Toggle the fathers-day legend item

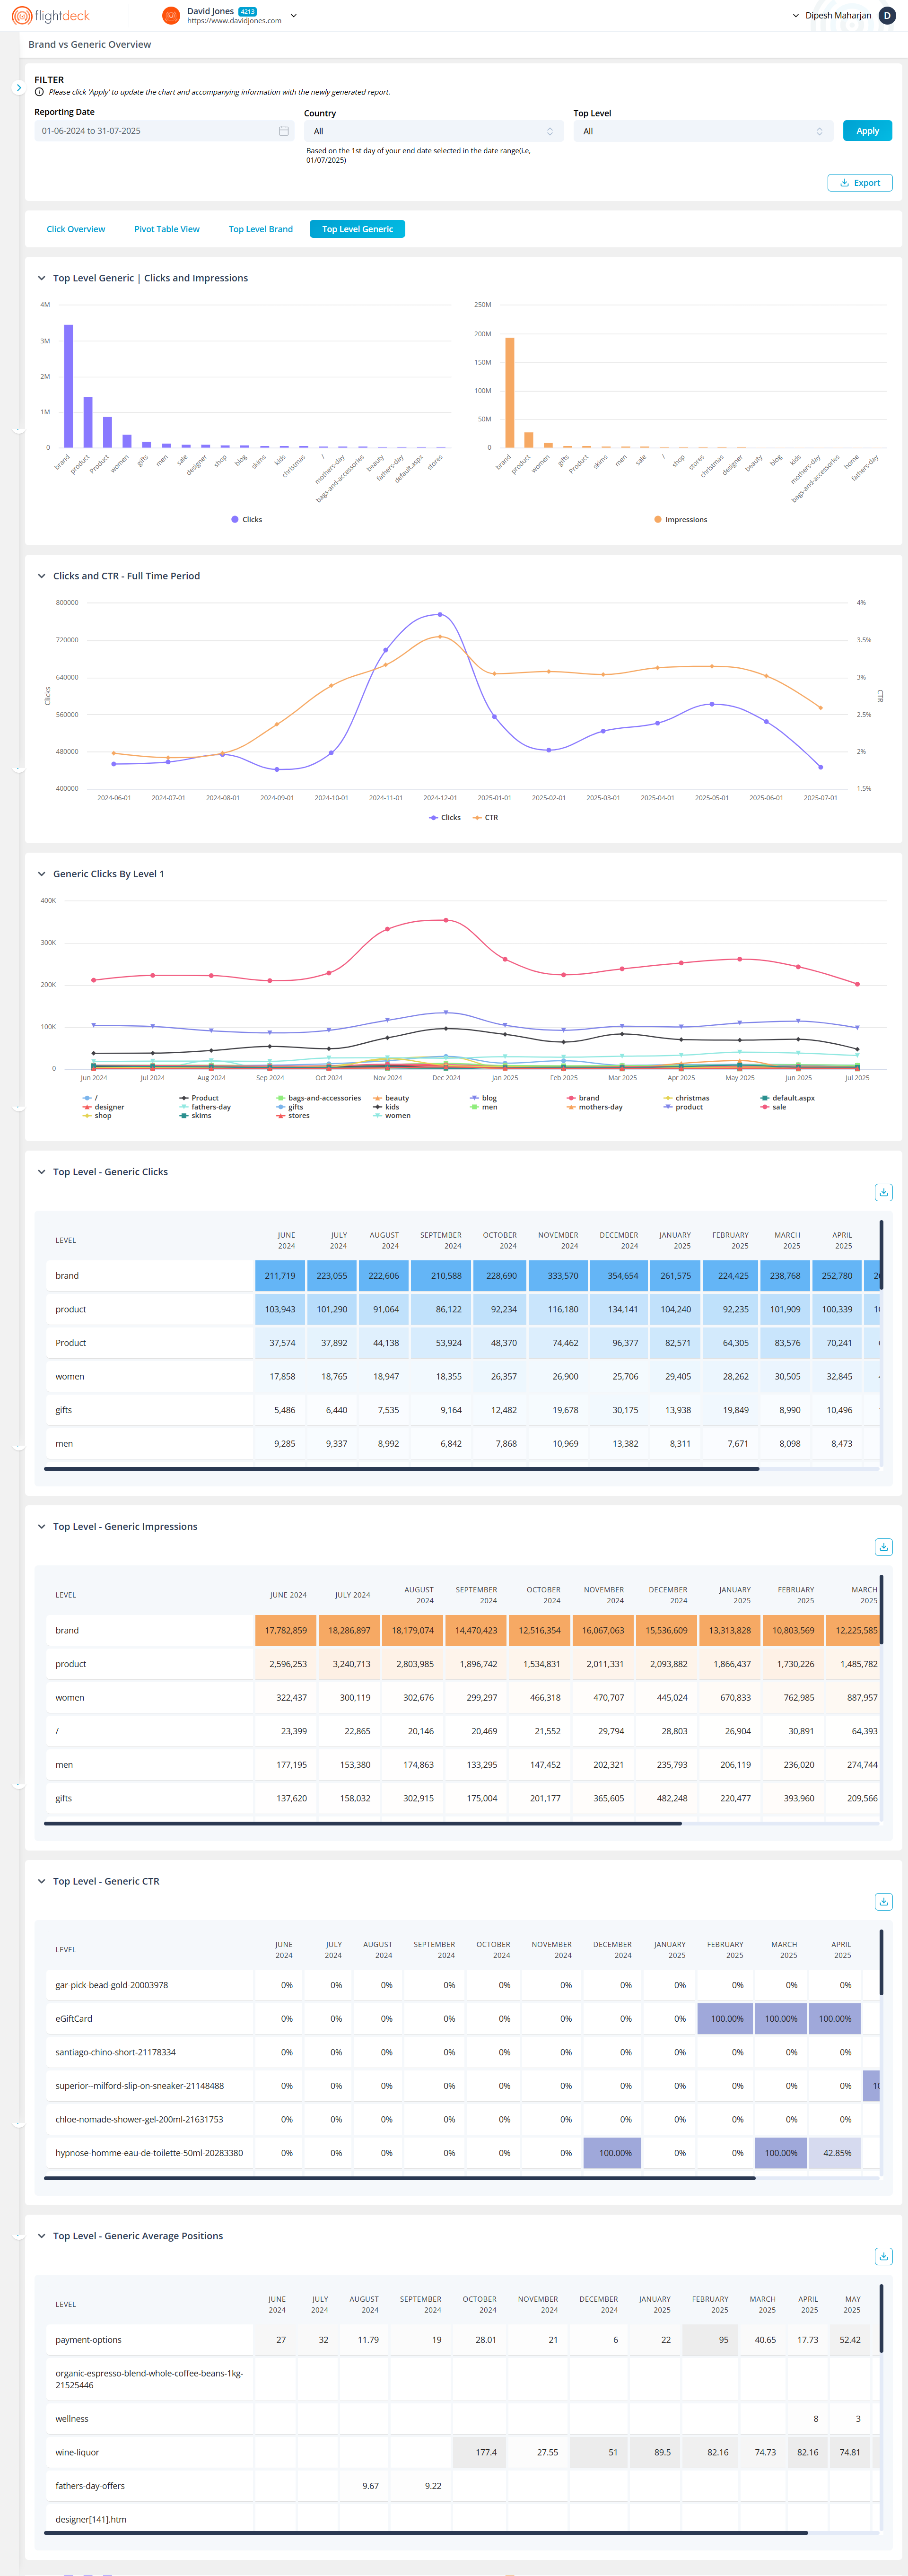coord(205,1107)
